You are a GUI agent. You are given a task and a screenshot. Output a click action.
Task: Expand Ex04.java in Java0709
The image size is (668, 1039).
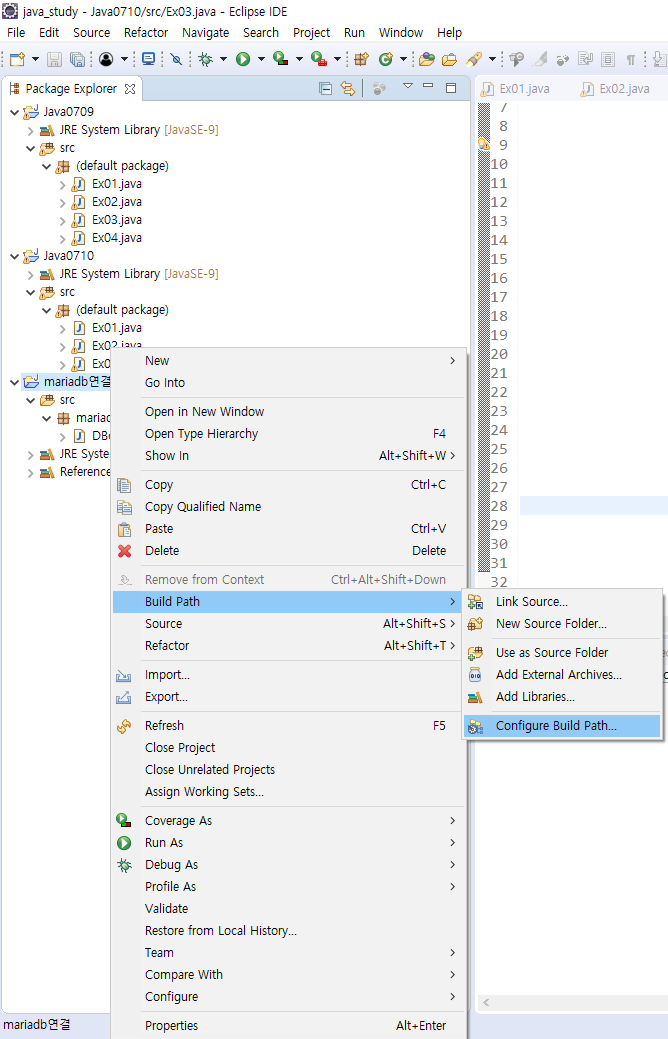click(x=62, y=239)
